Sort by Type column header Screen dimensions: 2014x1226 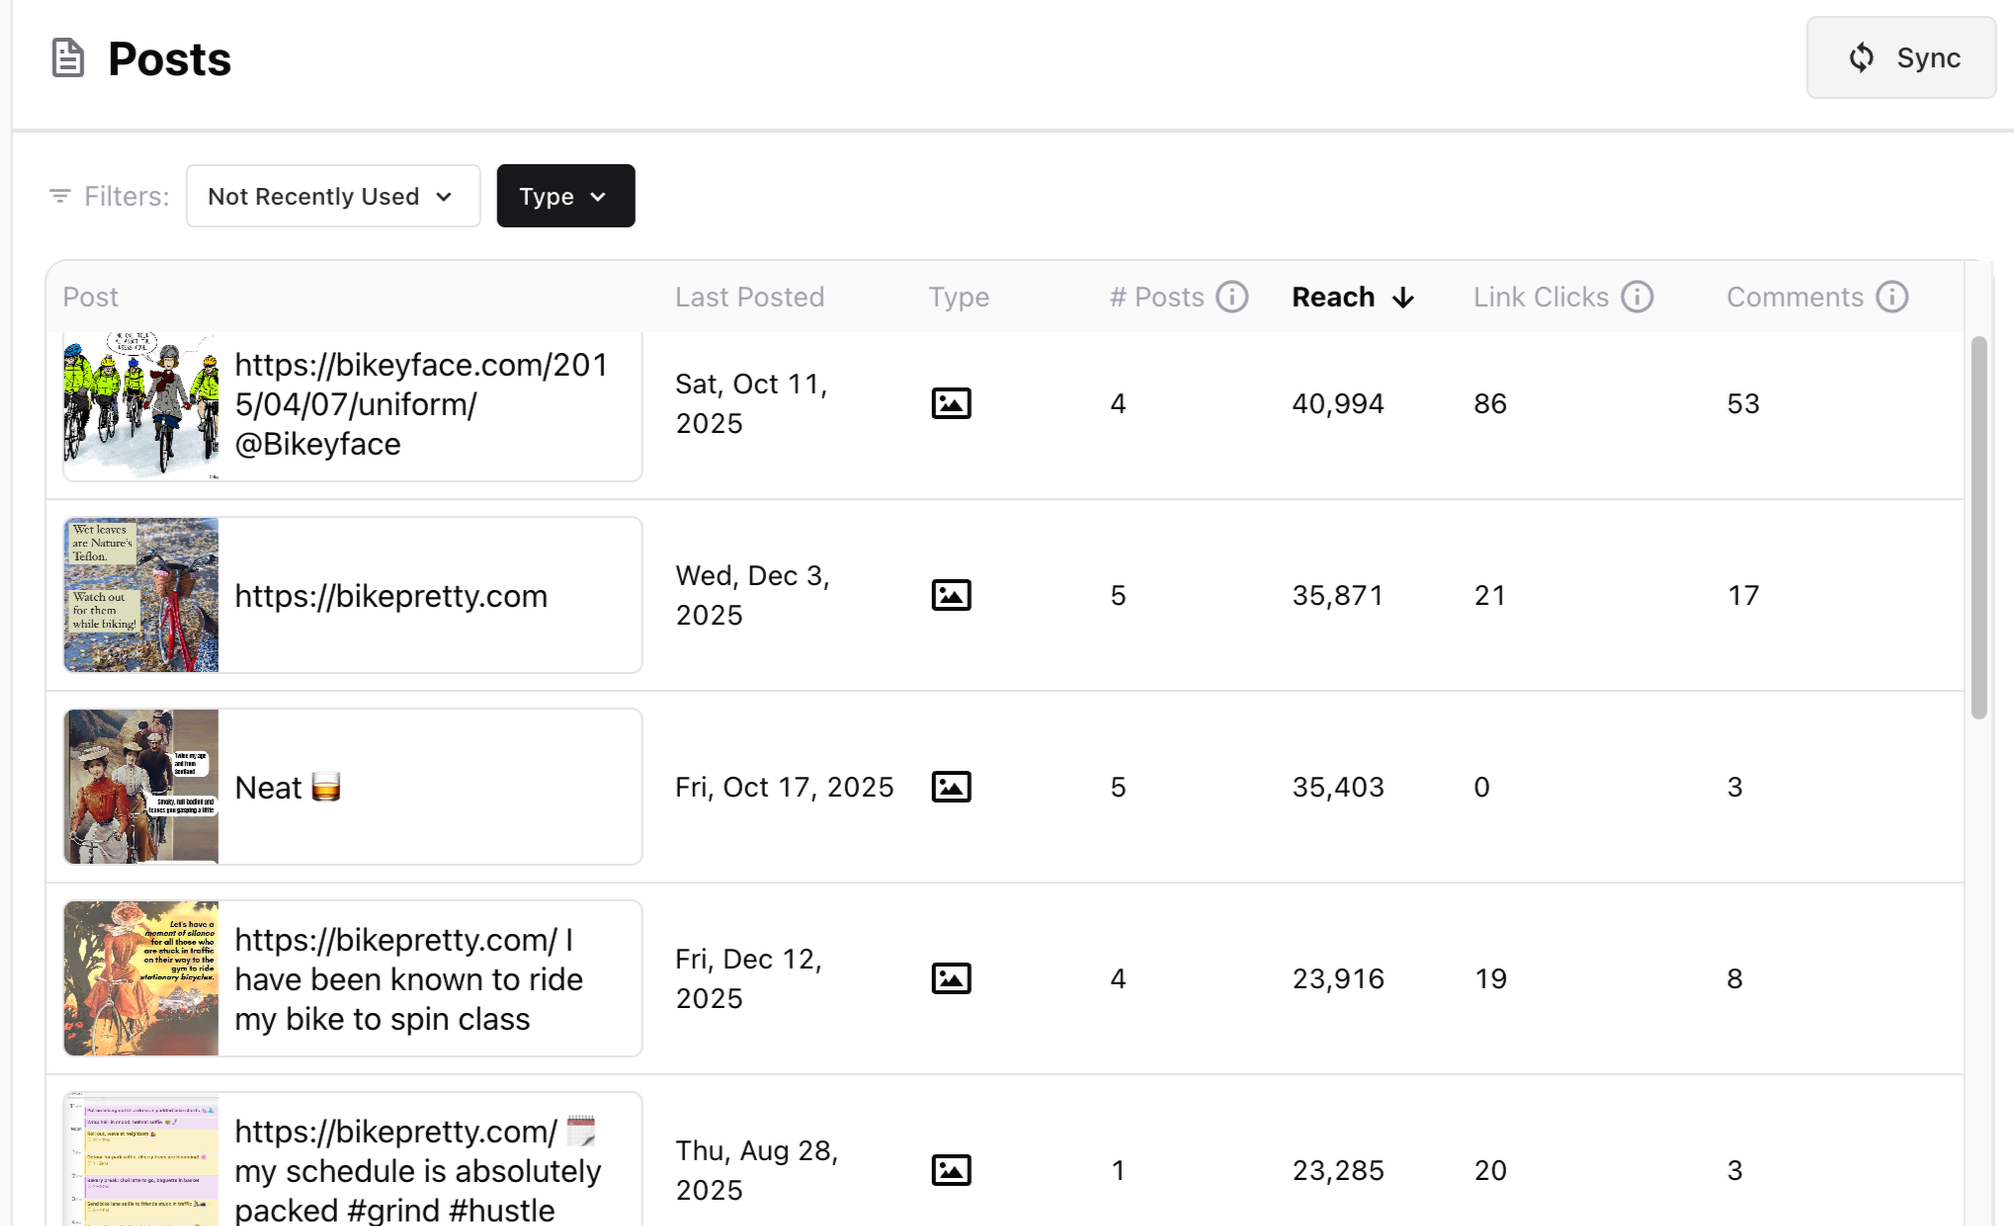click(958, 297)
